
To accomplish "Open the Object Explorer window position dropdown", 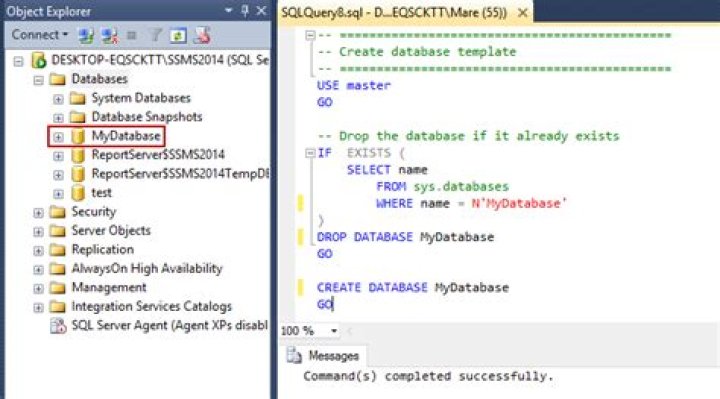I will coord(228,11).
